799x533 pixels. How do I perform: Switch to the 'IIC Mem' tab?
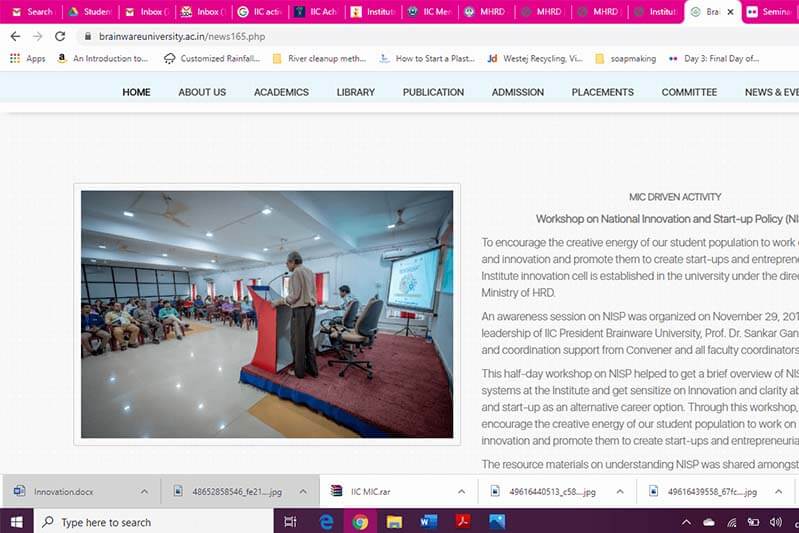tap(430, 11)
